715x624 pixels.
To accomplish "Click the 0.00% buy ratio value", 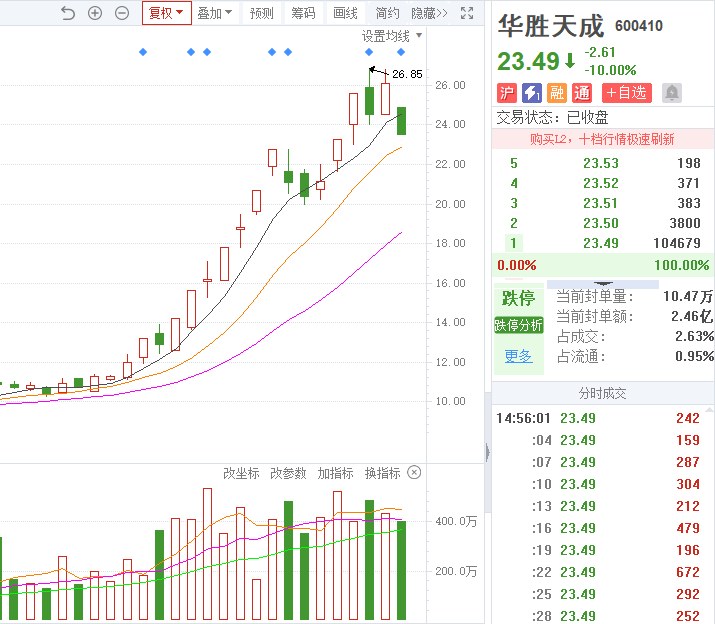I will [x=517, y=265].
